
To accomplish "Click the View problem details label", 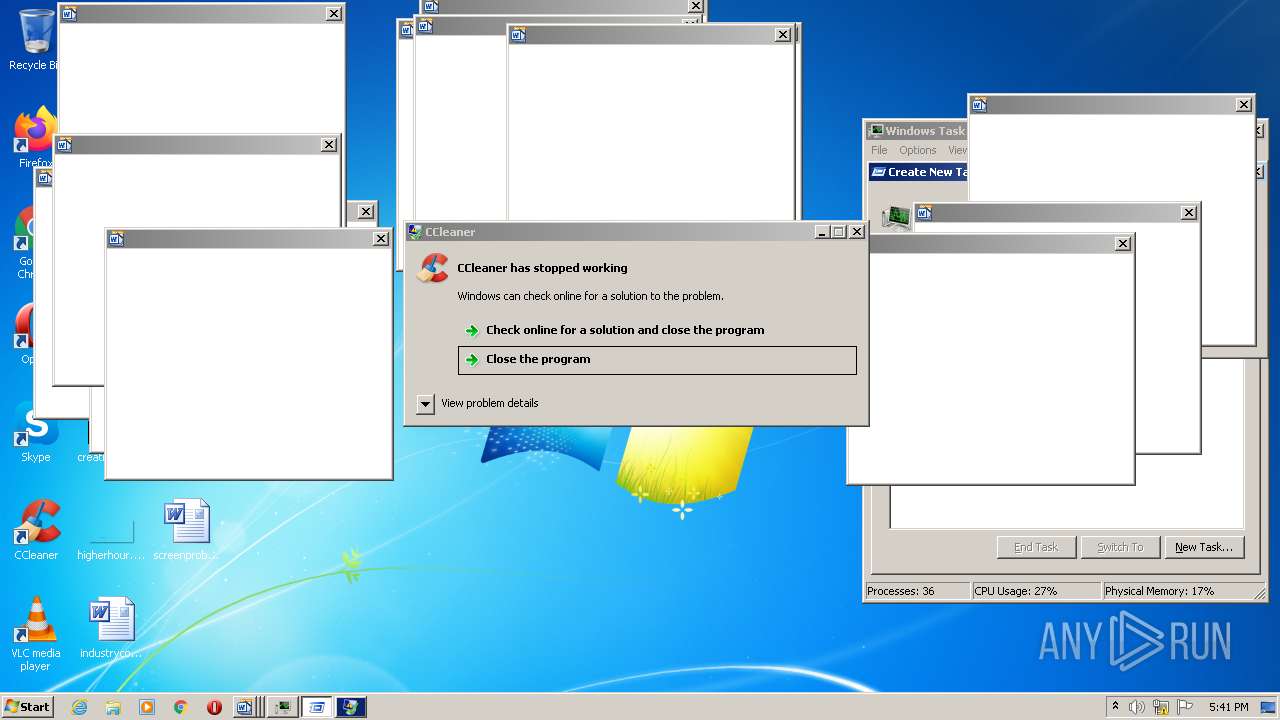I will pos(490,403).
